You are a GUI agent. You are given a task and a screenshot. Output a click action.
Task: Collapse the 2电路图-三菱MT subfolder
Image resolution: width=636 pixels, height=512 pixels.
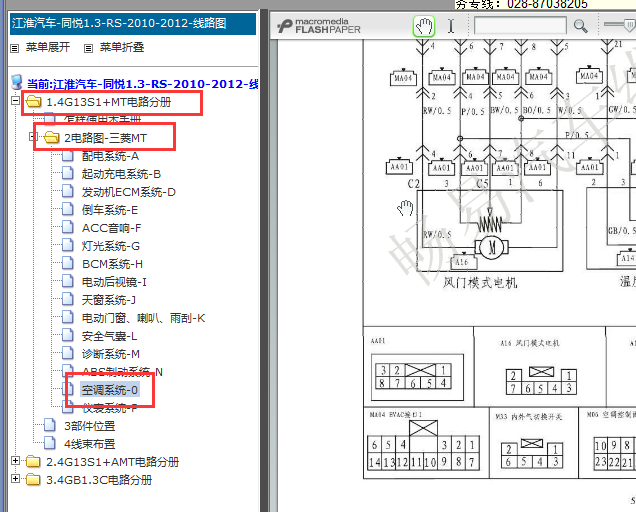(33, 136)
